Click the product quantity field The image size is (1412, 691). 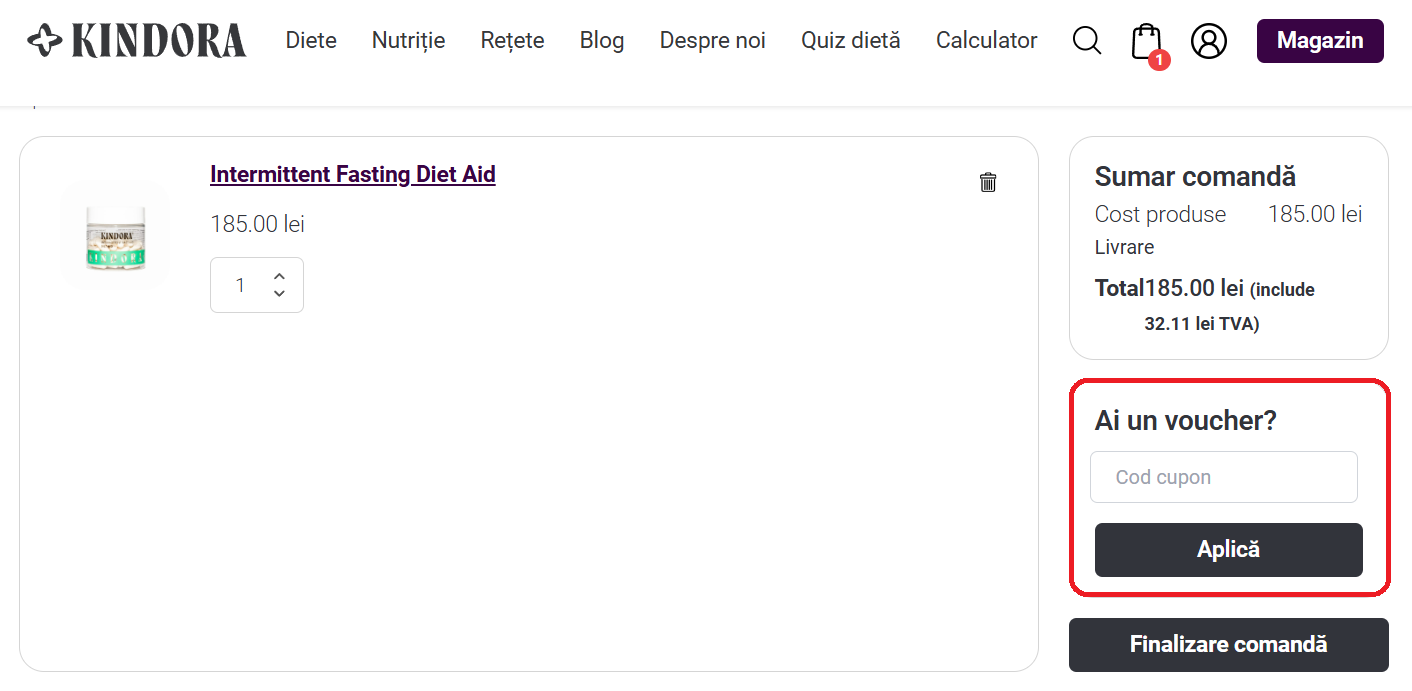241,286
